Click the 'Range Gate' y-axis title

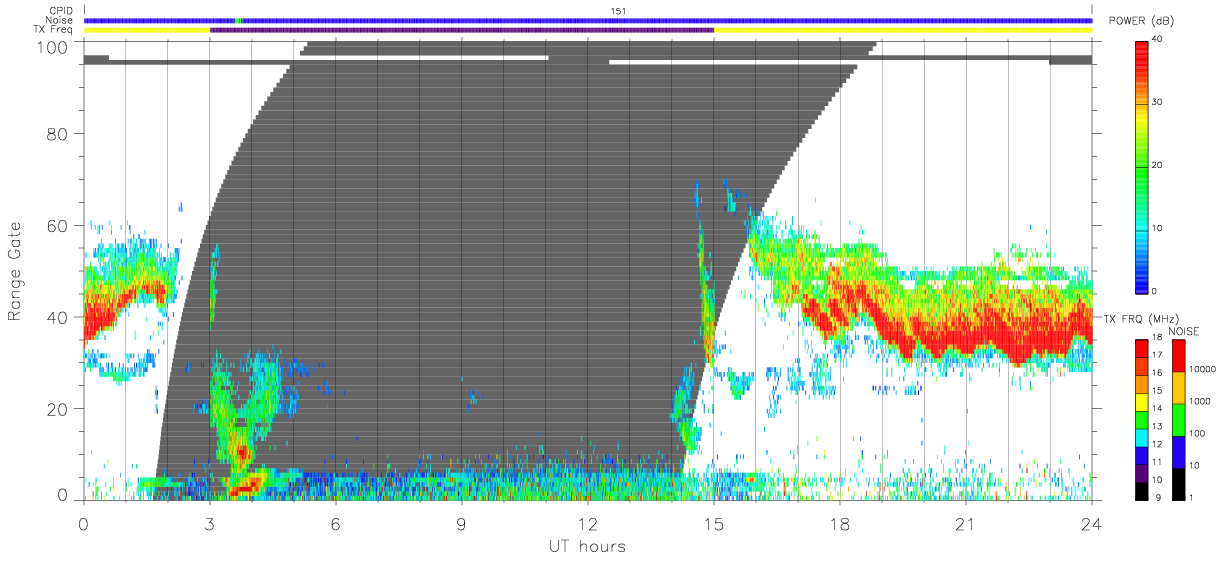(x=15, y=270)
